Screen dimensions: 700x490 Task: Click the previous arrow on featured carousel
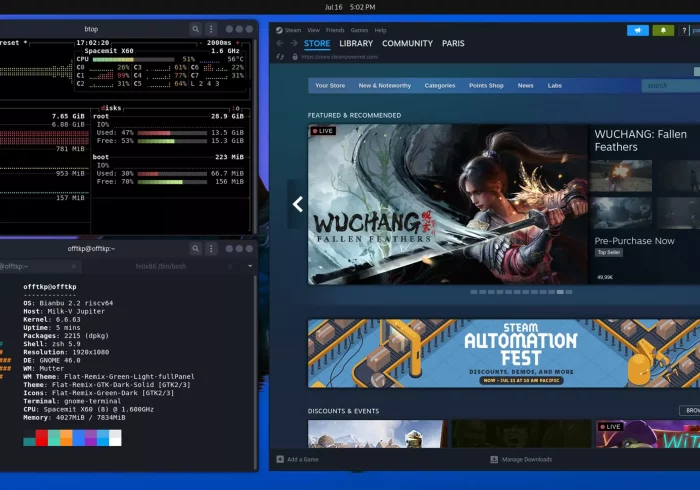pos(298,204)
